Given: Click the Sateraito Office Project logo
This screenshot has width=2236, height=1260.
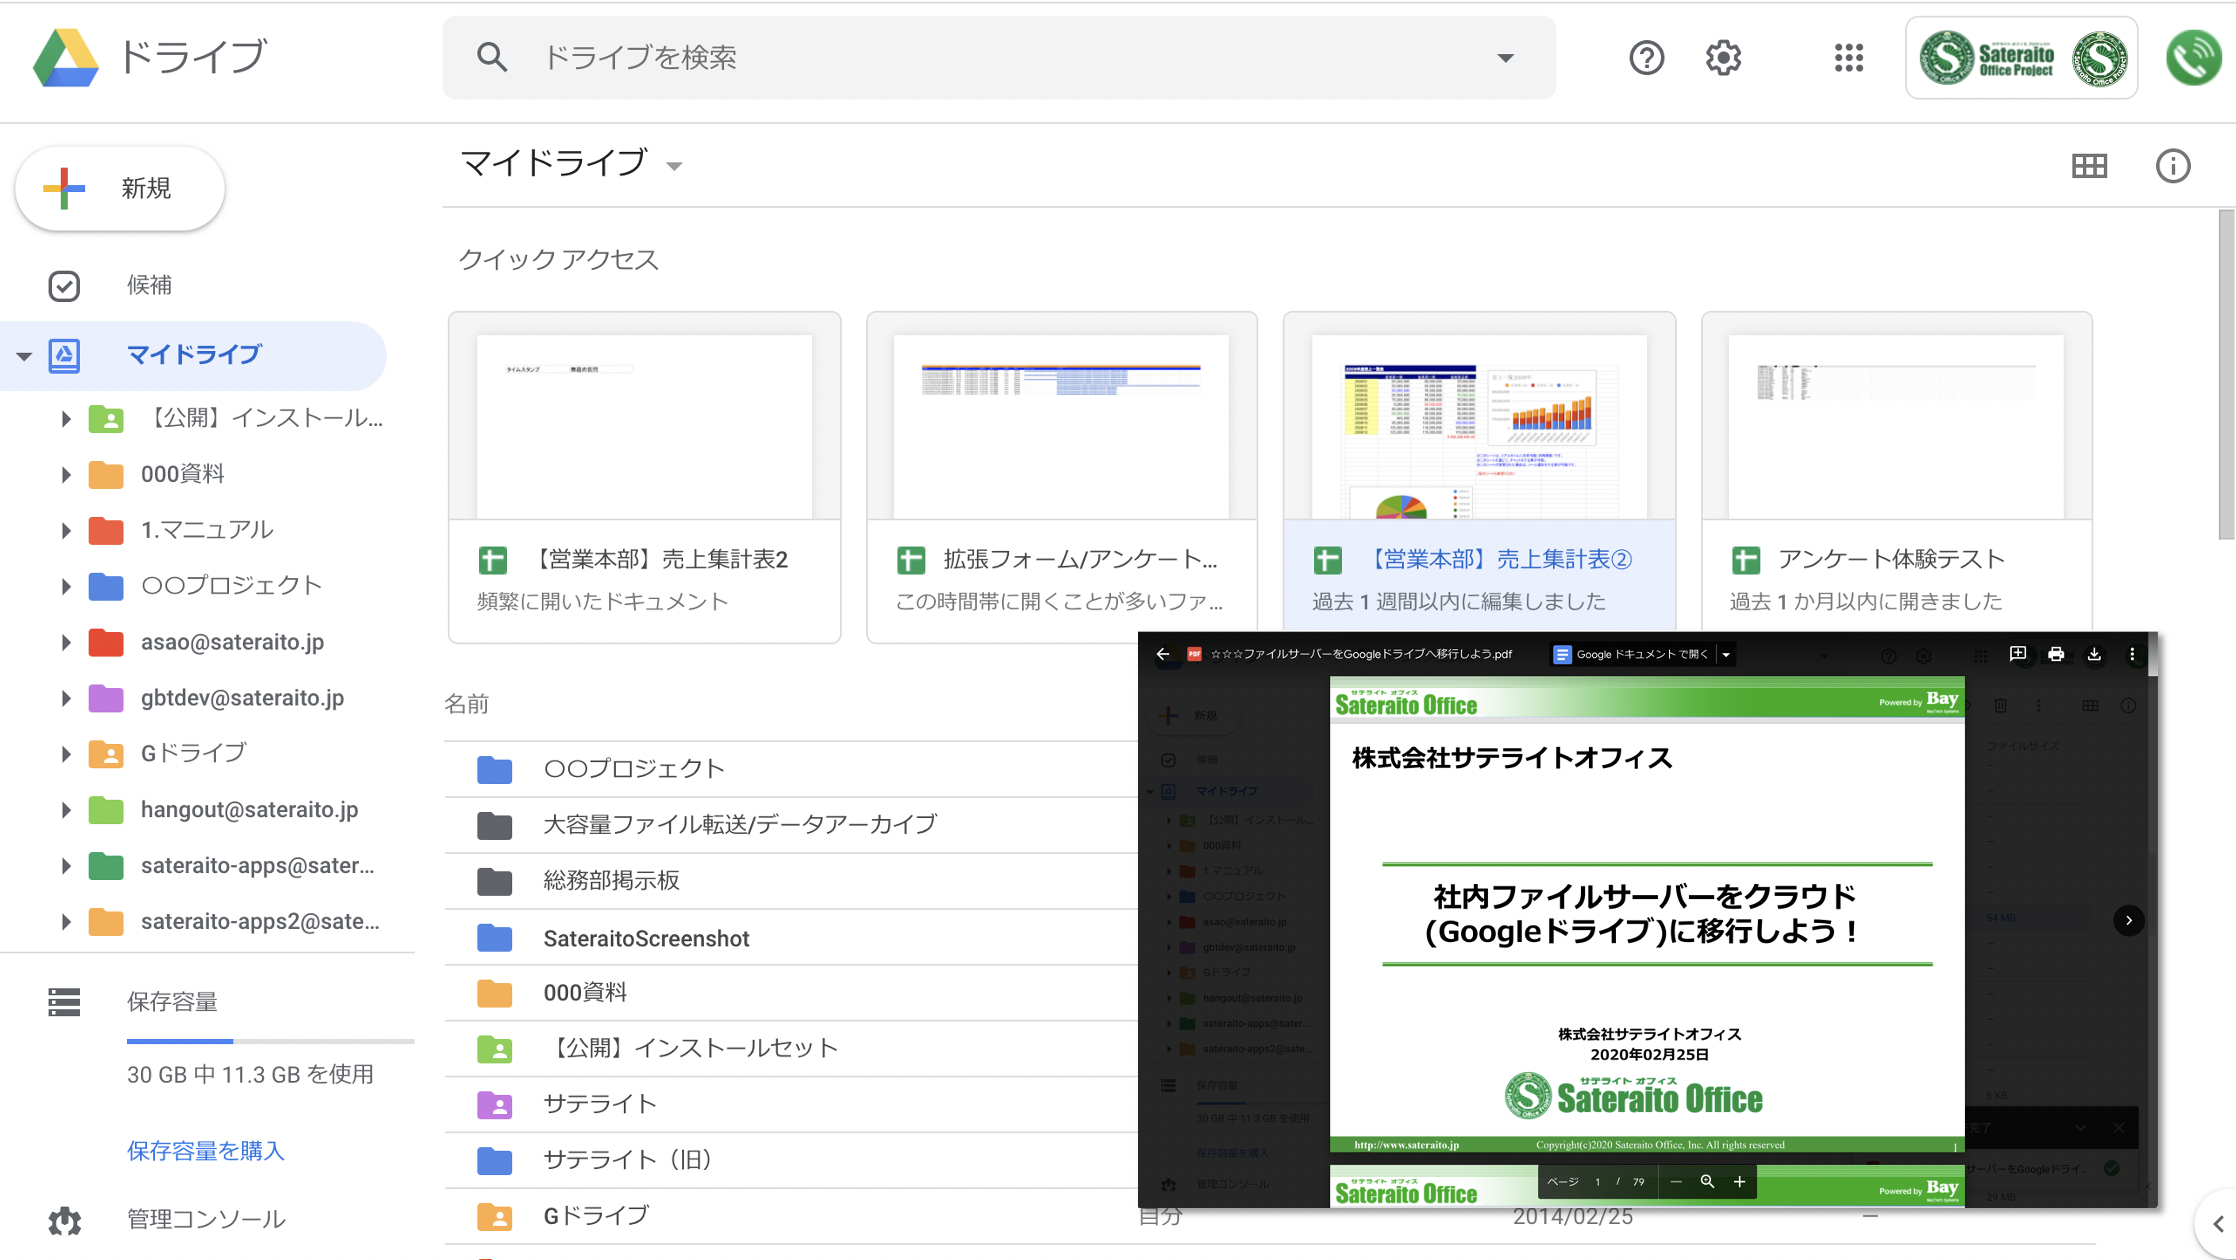Looking at the screenshot, I should 2021,58.
